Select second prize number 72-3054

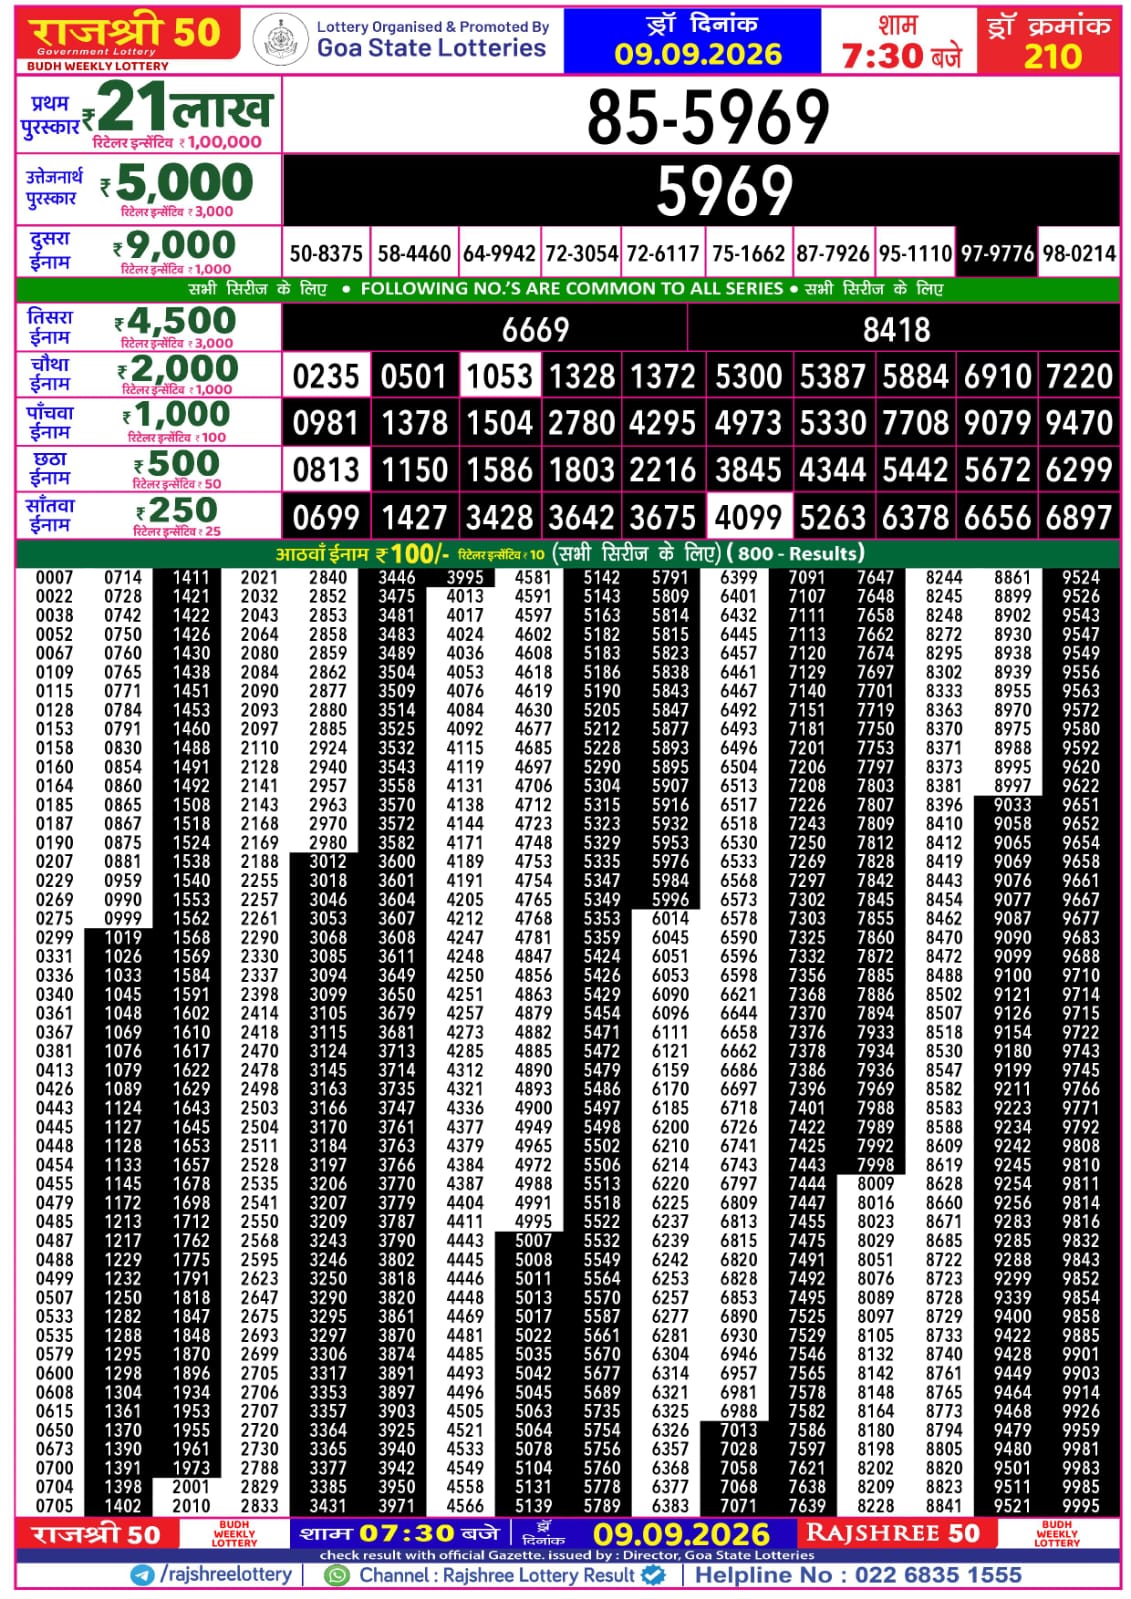click(x=581, y=253)
